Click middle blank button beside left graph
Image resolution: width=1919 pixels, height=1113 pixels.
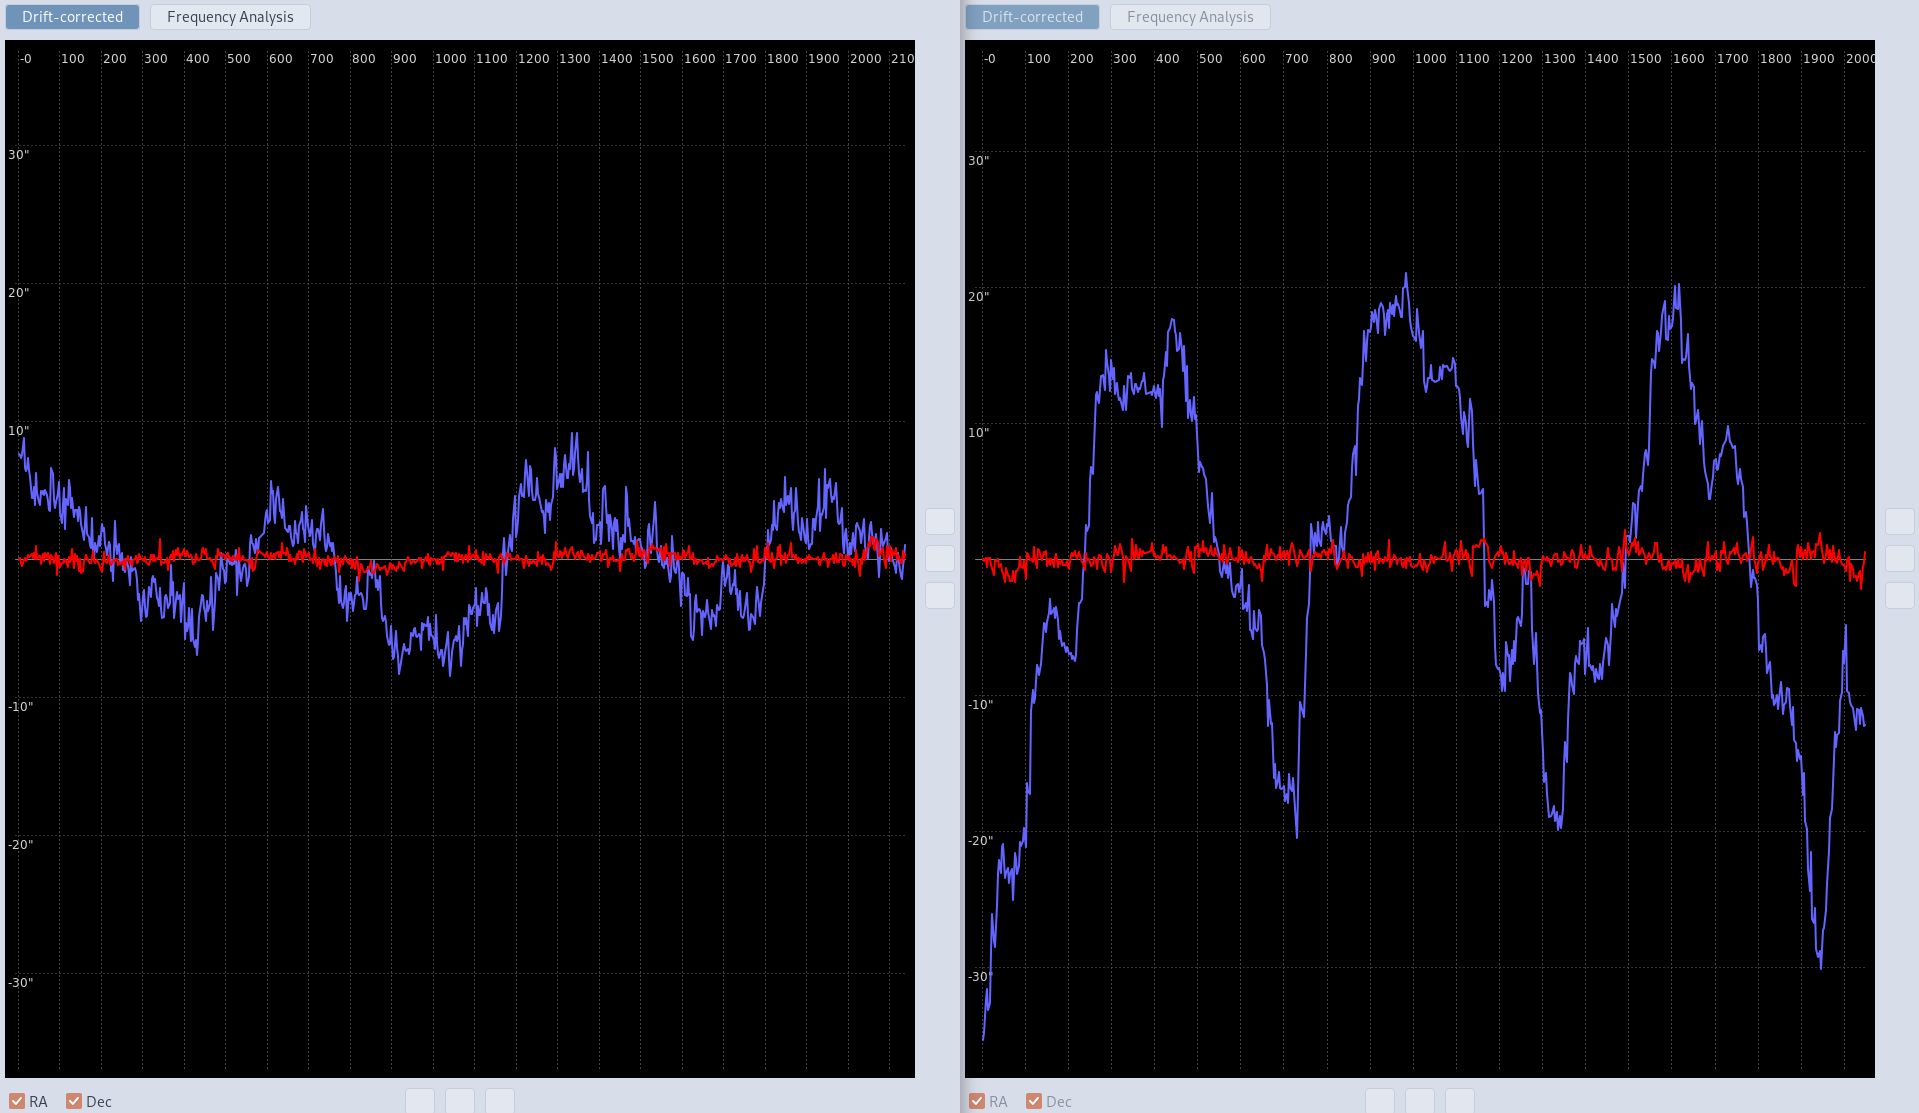[940, 558]
